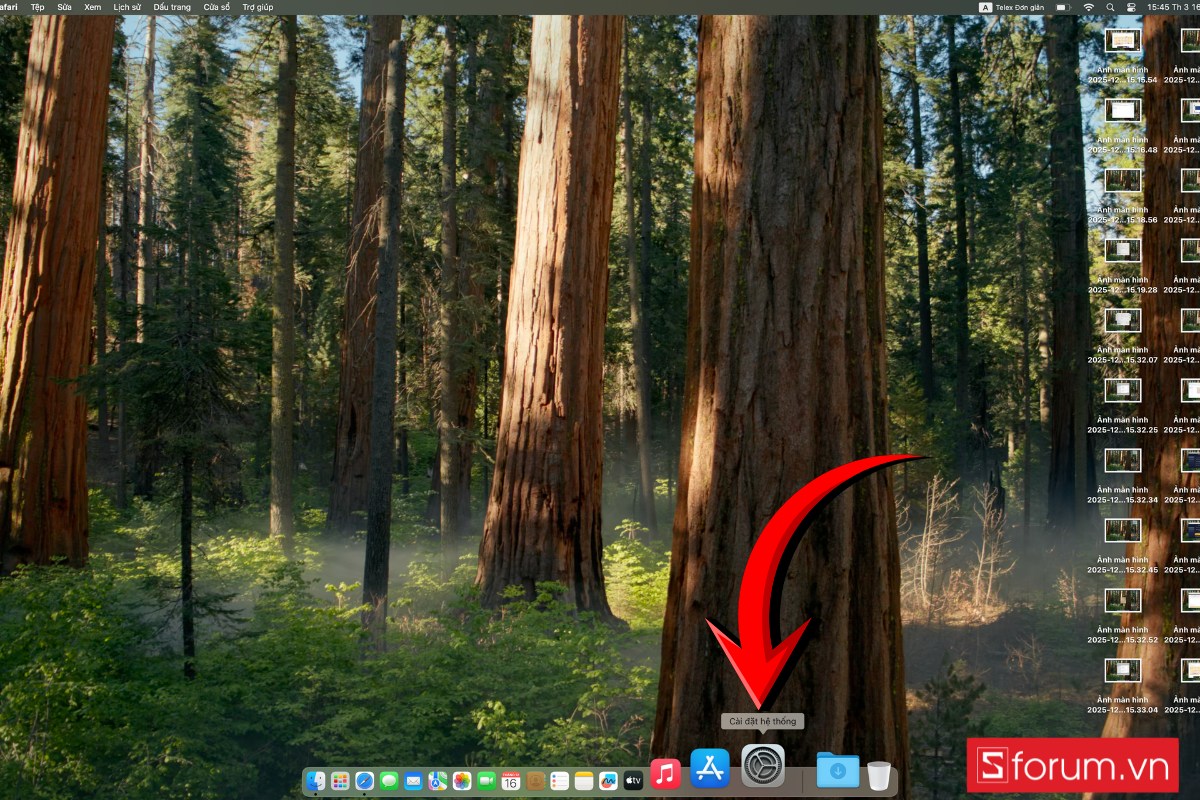Open the Lịch sử menu
This screenshot has width=1200, height=800.
pos(127,7)
